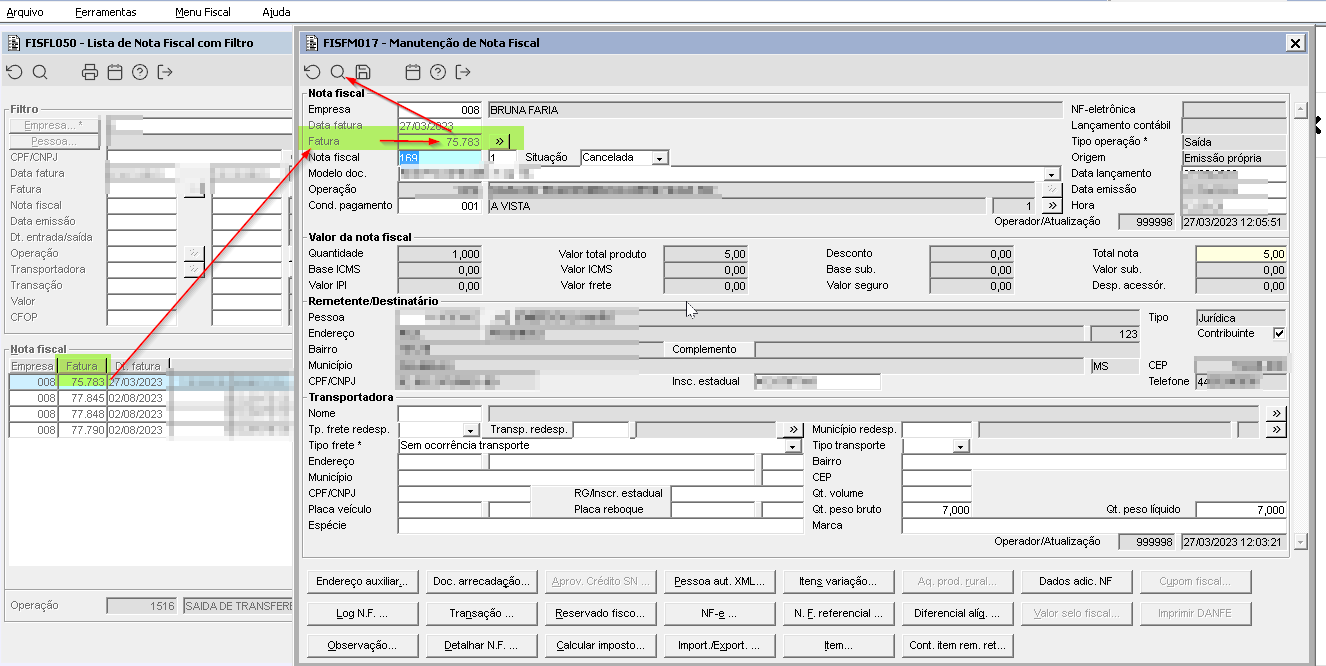The image size is (1326, 666).
Task: Toggle the Contribuinte checkbox
Action: pos(1279,333)
